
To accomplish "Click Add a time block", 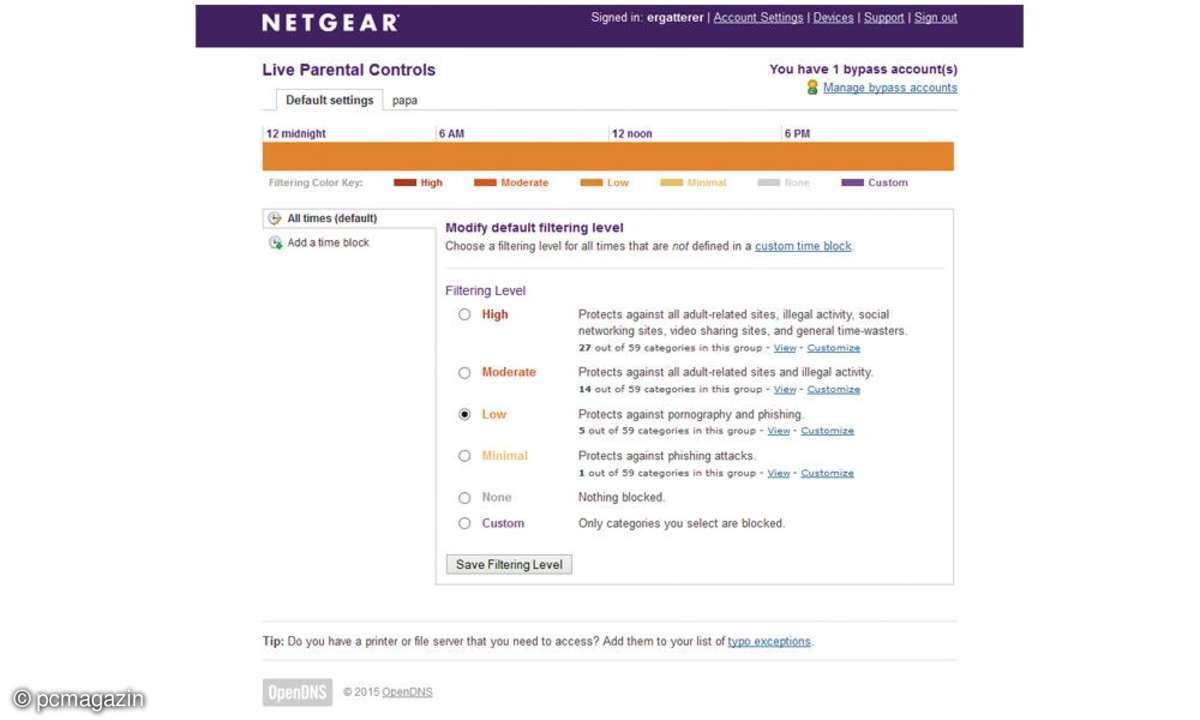I will click(328, 243).
